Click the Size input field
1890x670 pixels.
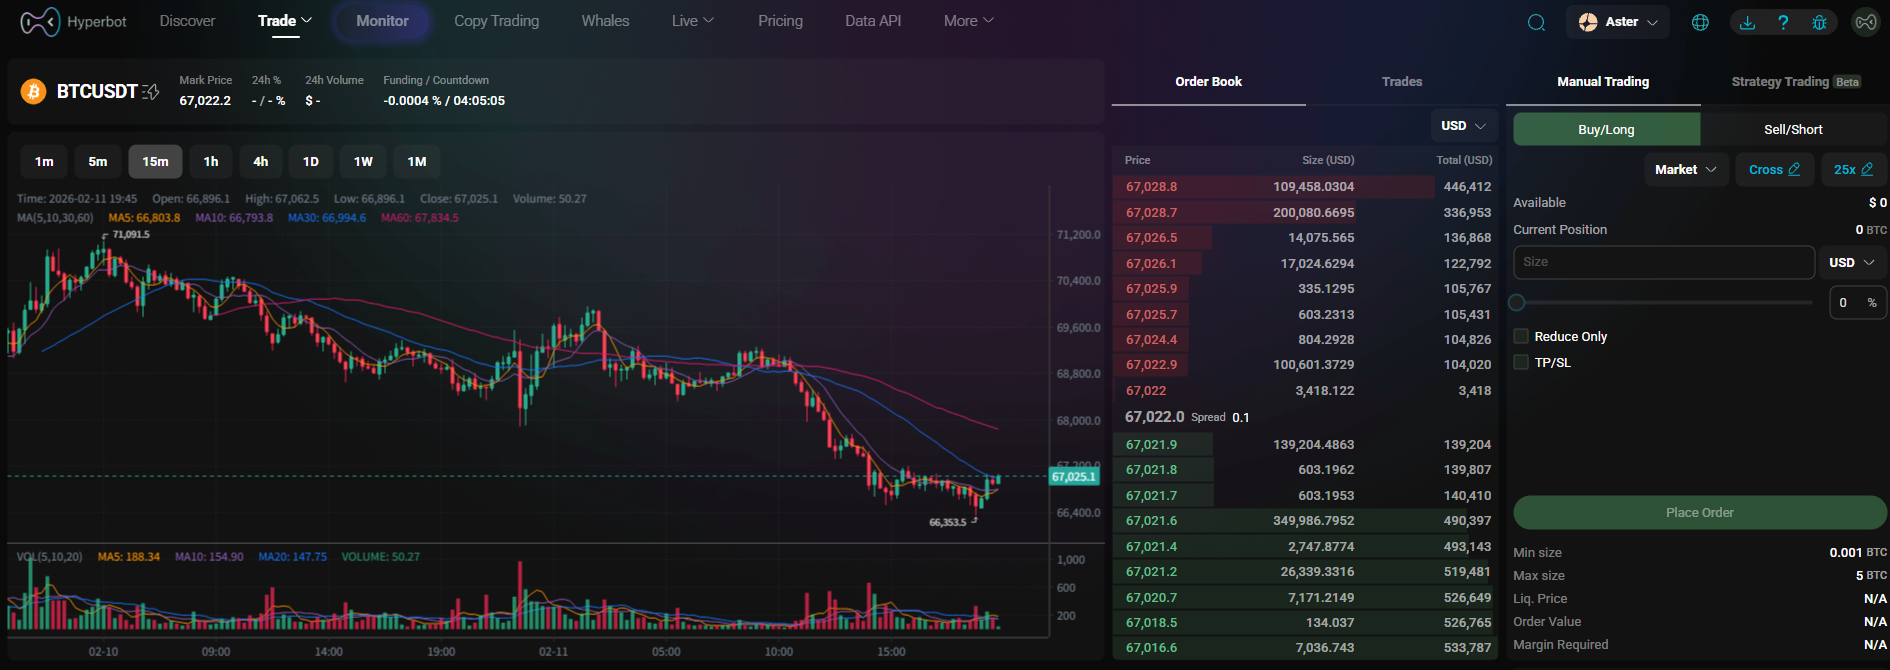click(x=1663, y=262)
